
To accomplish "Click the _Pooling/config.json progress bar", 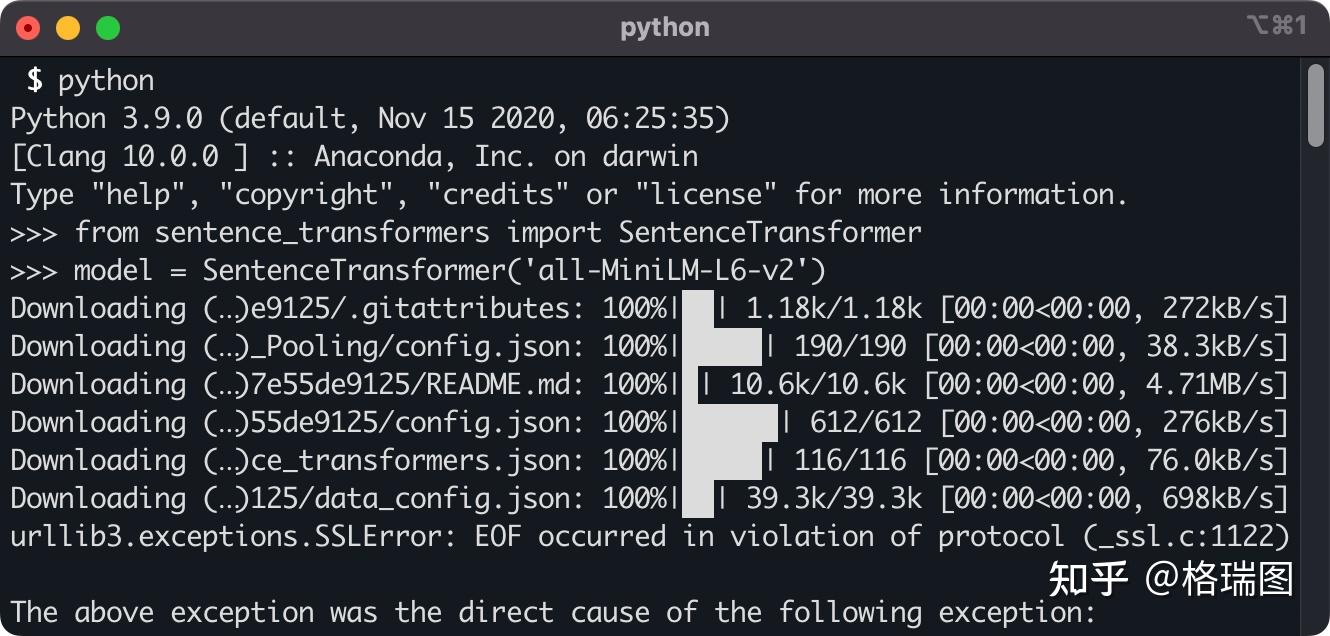I will [722, 346].
